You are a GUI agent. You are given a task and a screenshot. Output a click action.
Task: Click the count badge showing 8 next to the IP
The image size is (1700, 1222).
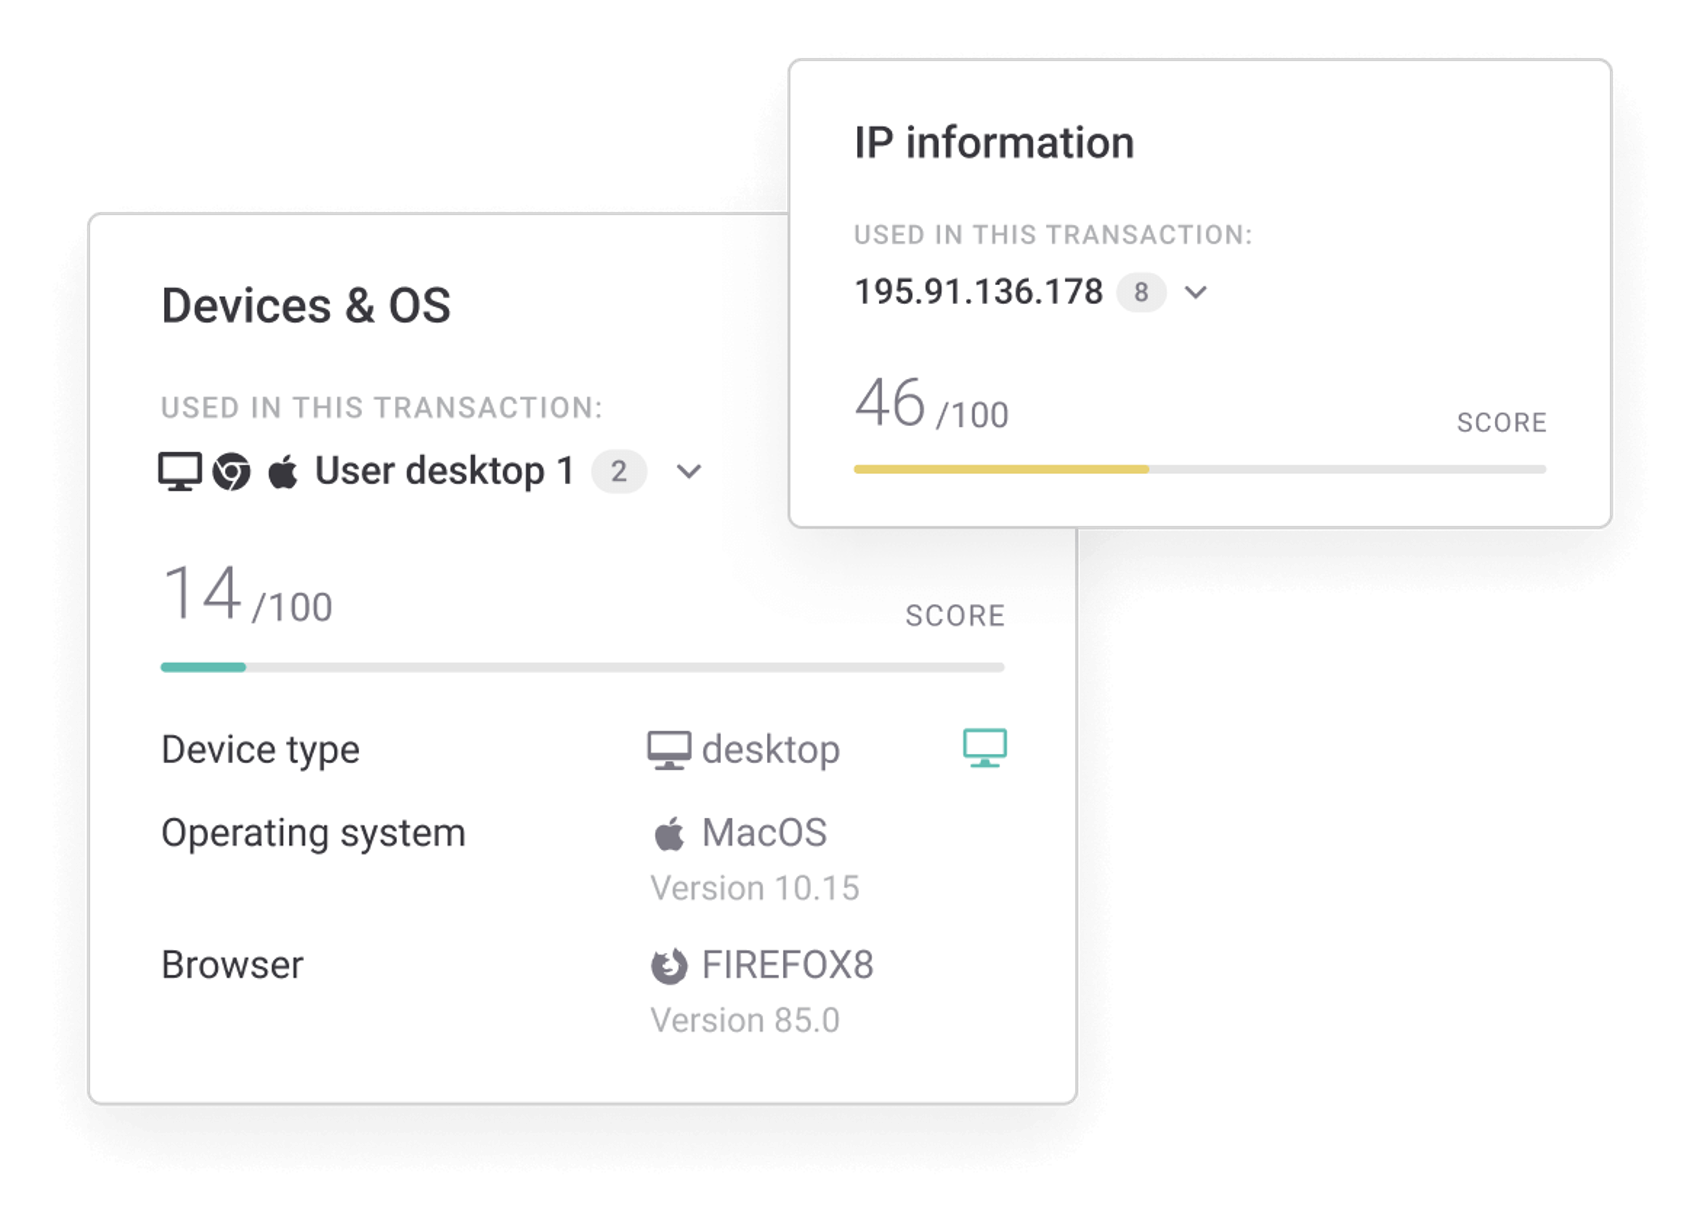tap(1143, 292)
